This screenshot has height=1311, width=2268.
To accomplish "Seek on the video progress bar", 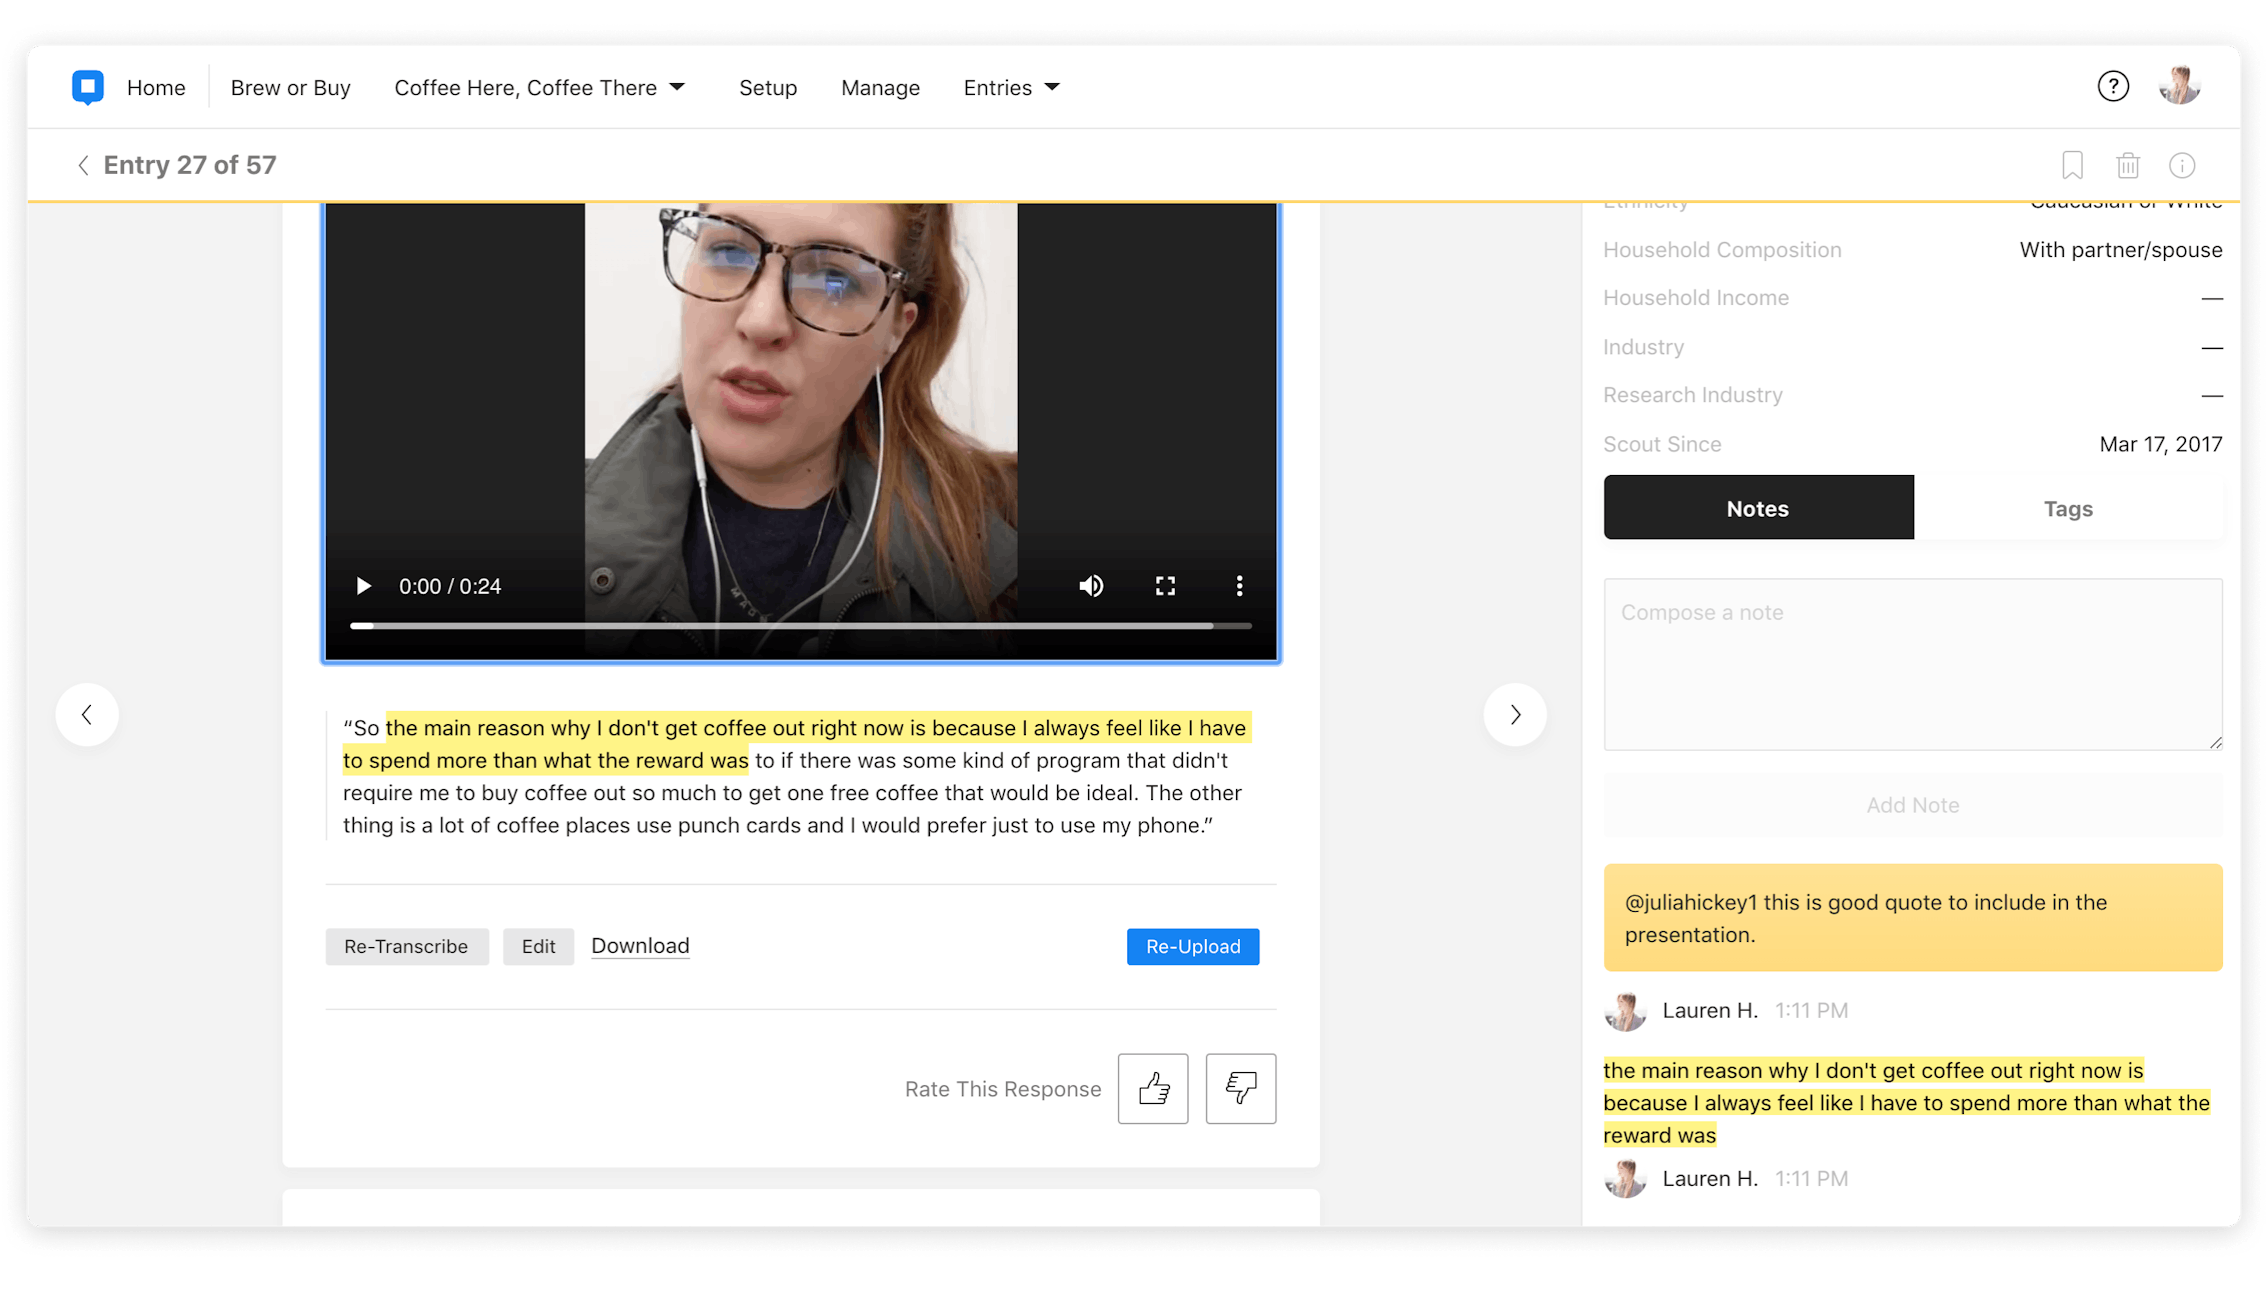I will tap(800, 626).
